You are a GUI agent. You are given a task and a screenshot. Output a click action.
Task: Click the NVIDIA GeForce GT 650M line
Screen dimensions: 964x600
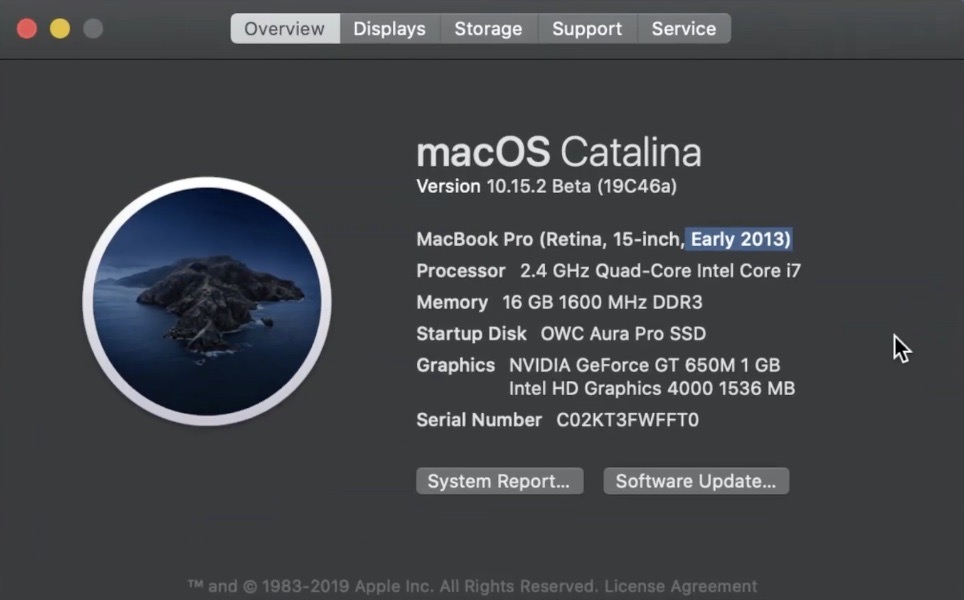644,365
